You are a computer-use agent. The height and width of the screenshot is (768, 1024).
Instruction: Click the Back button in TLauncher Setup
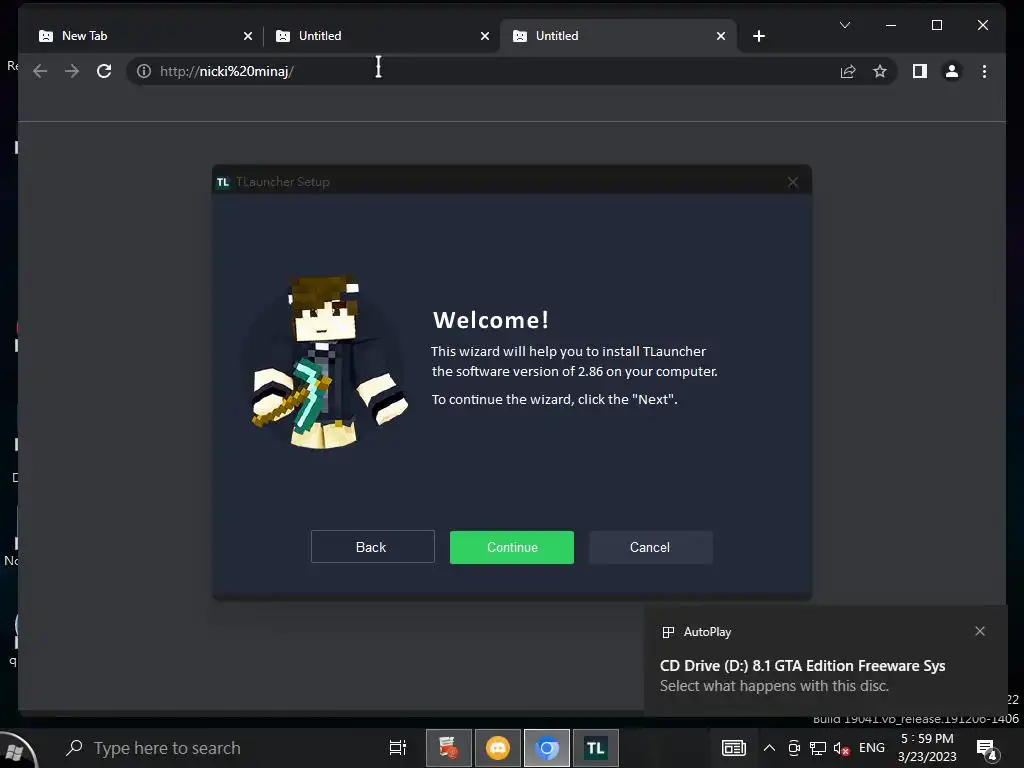[372, 547]
